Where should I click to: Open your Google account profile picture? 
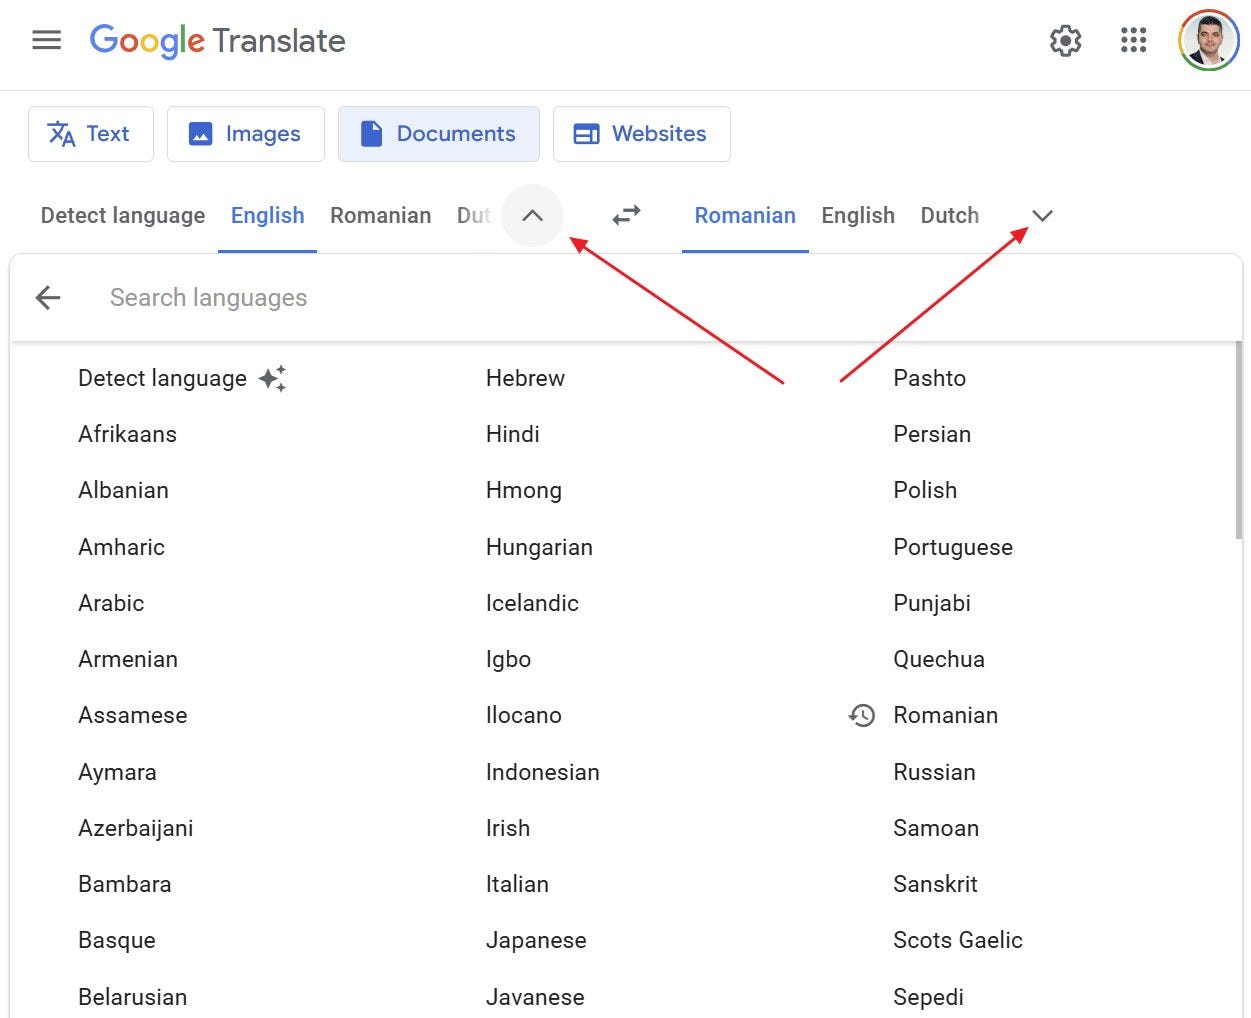click(1207, 41)
